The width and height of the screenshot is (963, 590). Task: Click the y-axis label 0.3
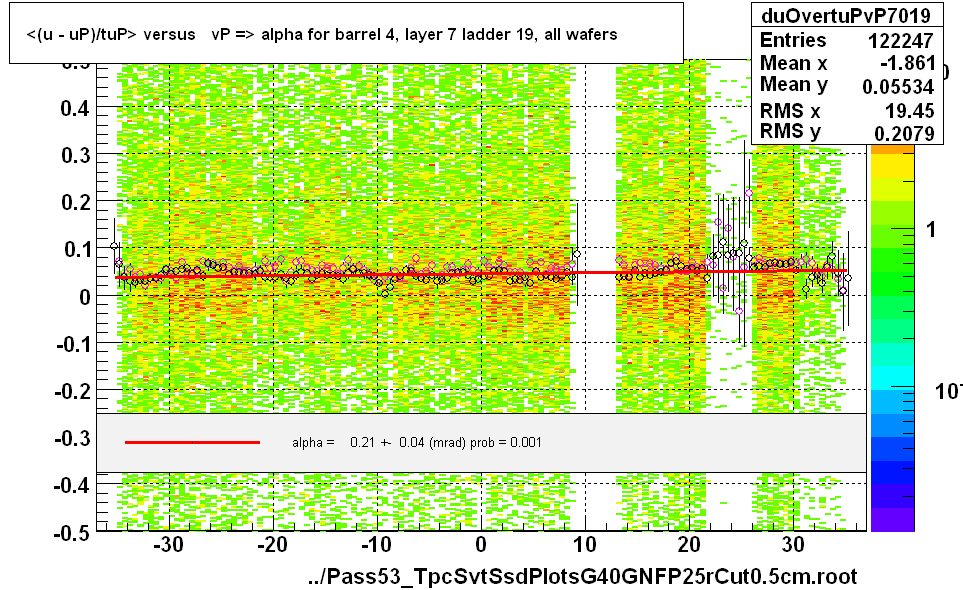[x=76, y=155]
